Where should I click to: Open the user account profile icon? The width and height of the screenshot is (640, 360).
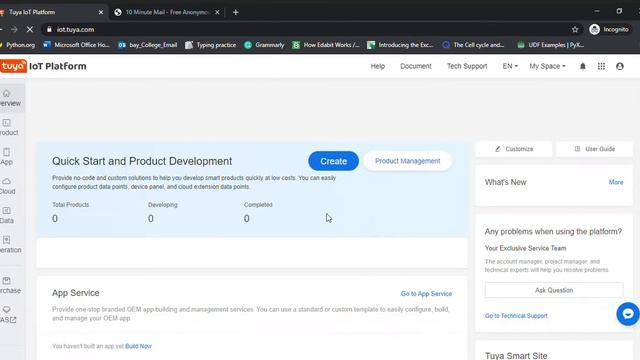click(620, 66)
